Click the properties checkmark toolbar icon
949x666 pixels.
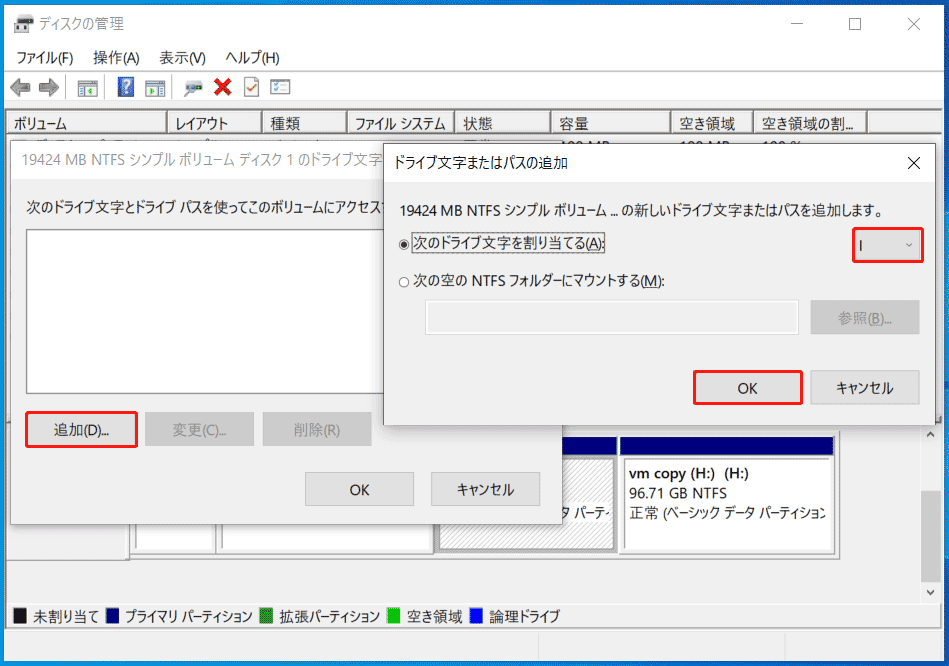[251, 88]
